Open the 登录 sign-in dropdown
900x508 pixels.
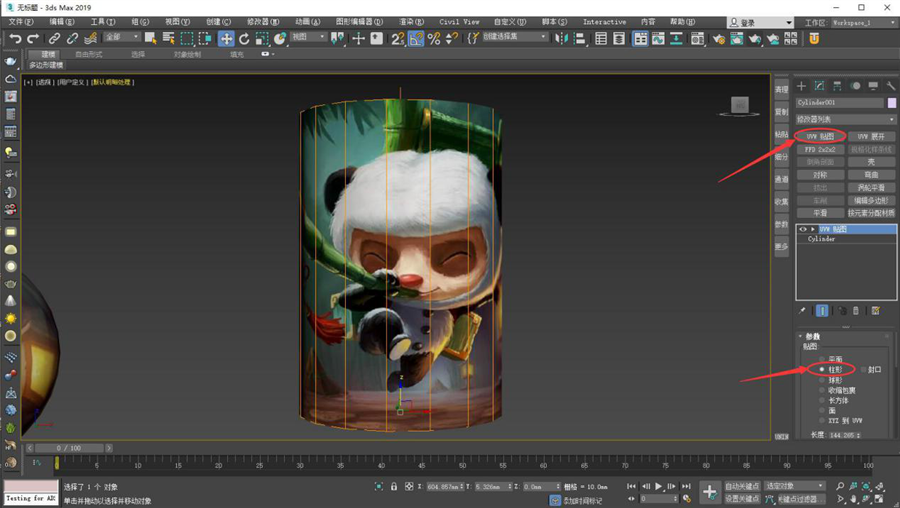pos(760,22)
